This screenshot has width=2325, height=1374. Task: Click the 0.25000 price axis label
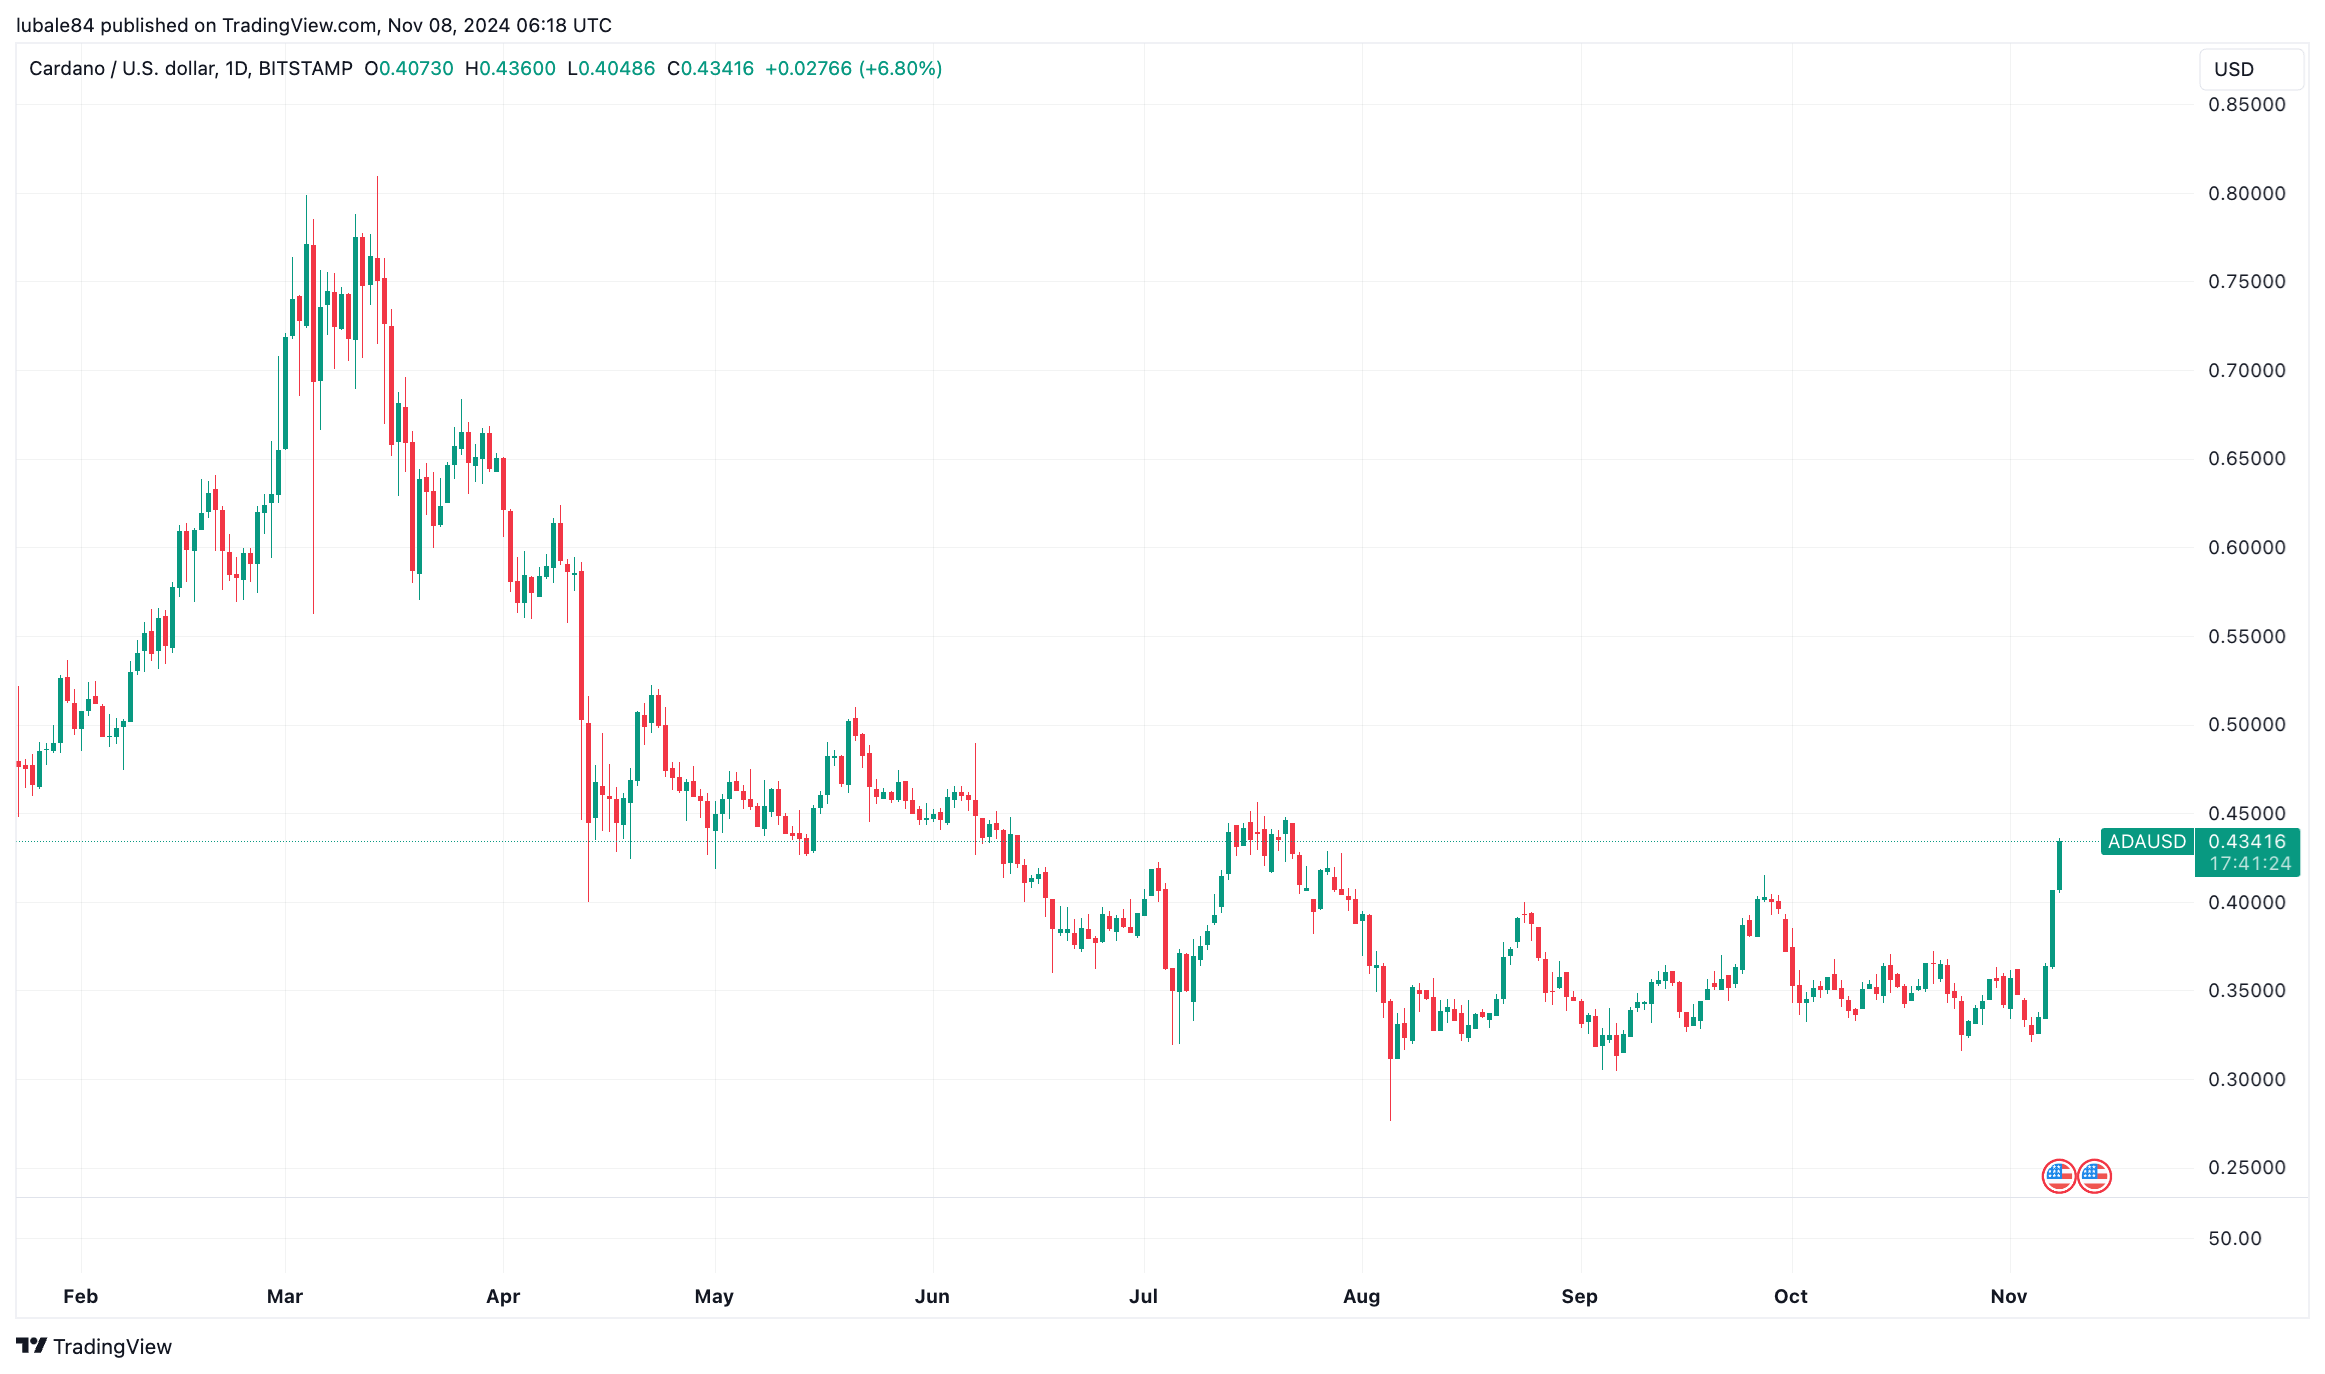[2247, 1167]
